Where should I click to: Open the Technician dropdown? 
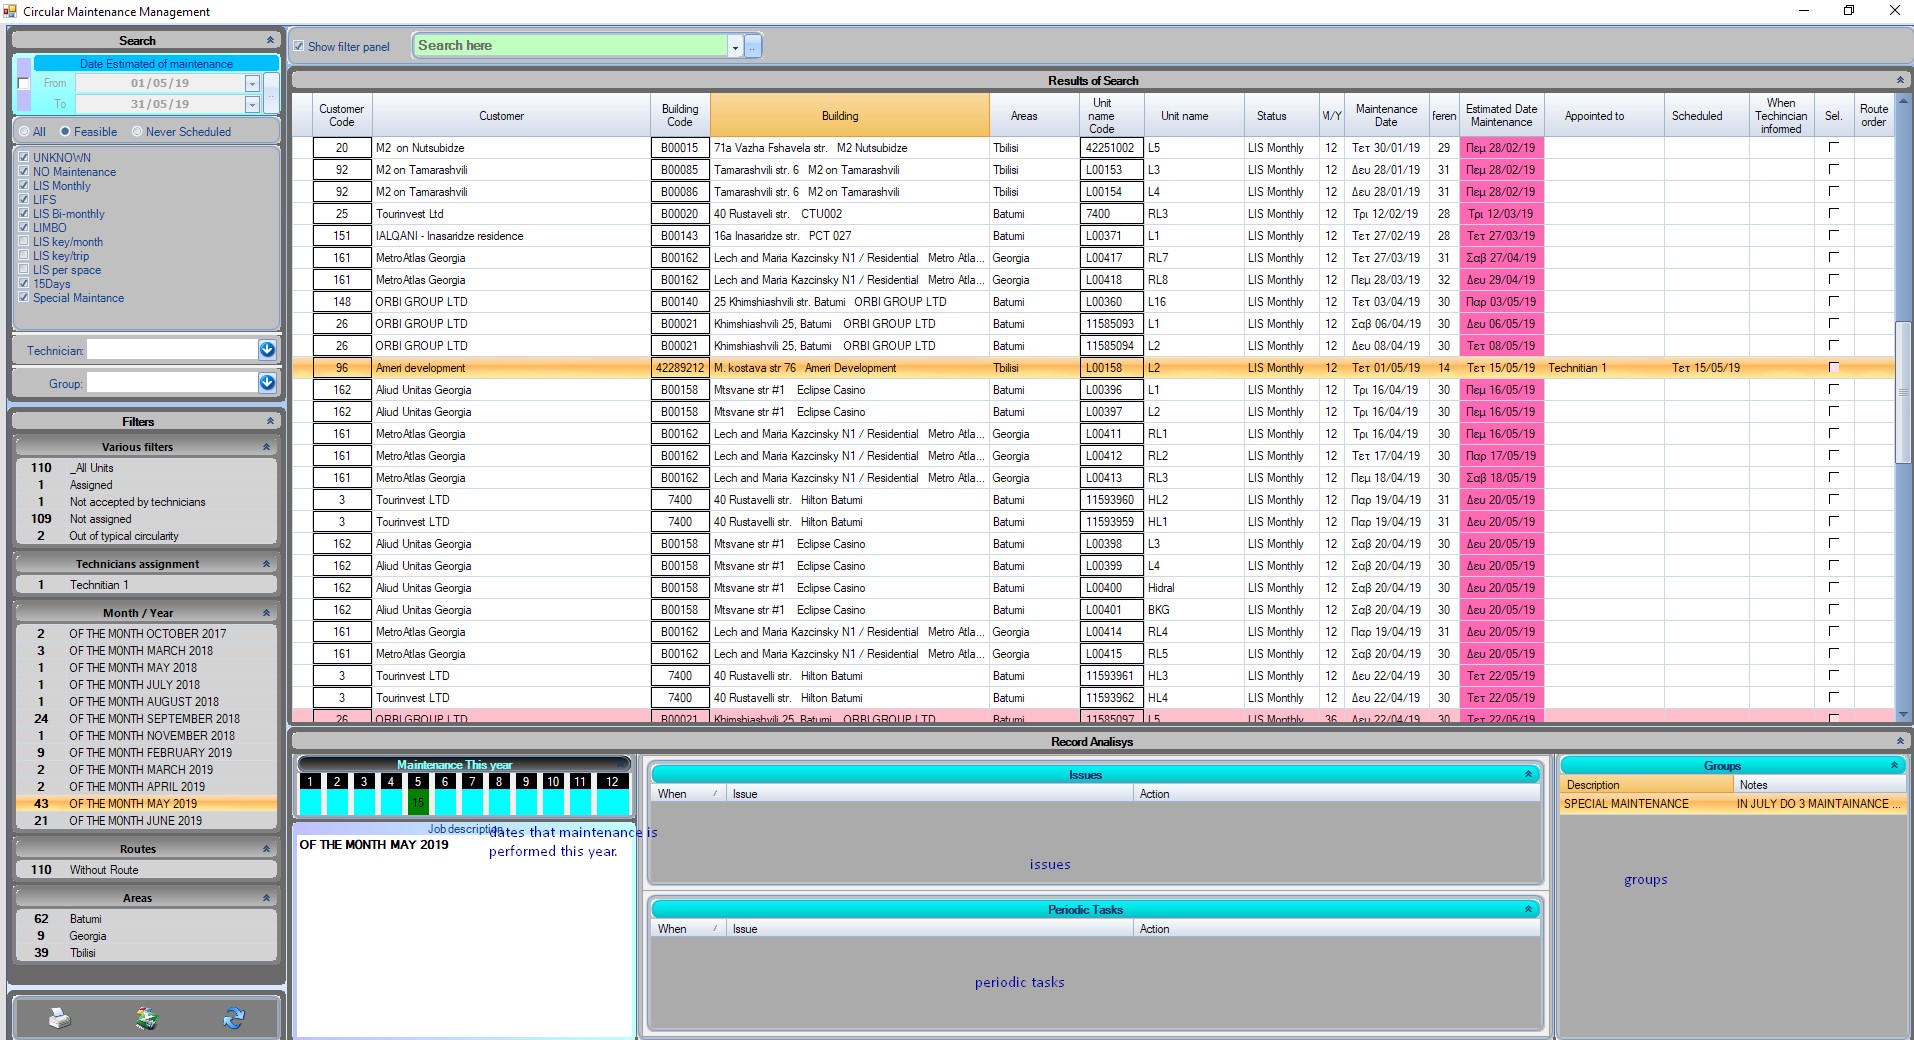(x=267, y=350)
